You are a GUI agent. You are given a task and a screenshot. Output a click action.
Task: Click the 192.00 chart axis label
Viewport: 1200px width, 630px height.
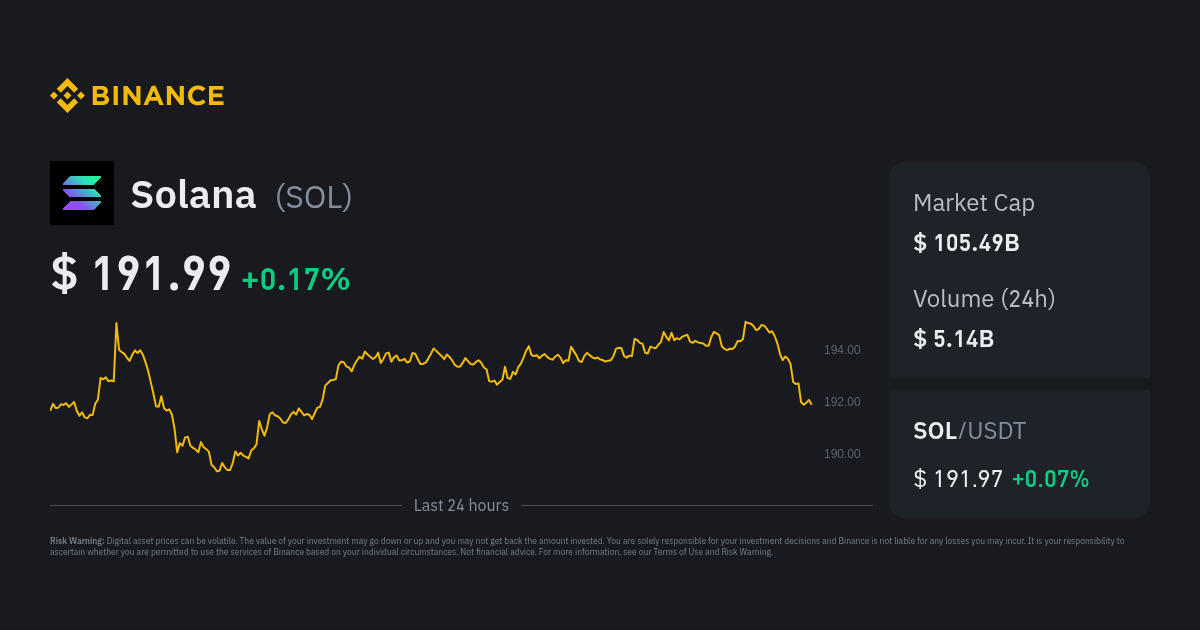842,402
